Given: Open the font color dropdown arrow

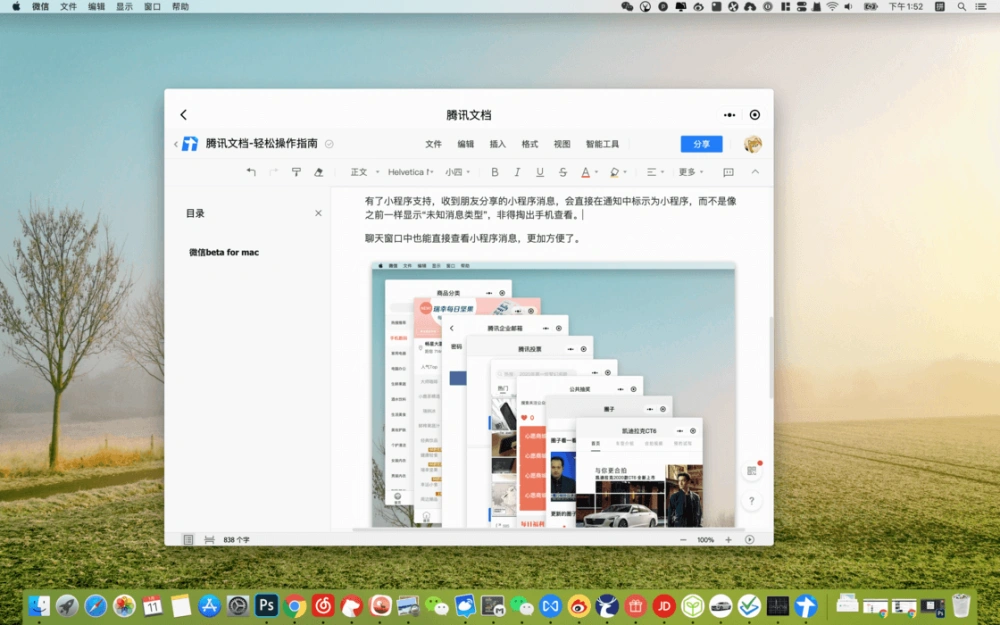Looking at the screenshot, I should (596, 172).
